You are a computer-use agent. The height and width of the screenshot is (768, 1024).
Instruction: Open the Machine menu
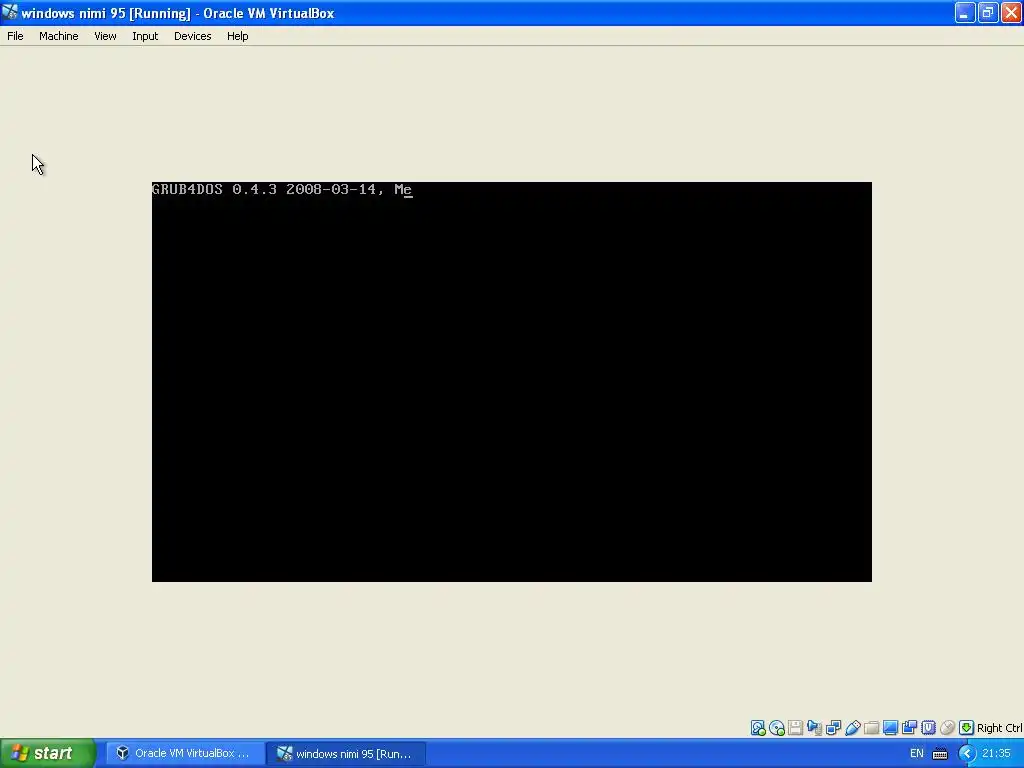[59, 36]
